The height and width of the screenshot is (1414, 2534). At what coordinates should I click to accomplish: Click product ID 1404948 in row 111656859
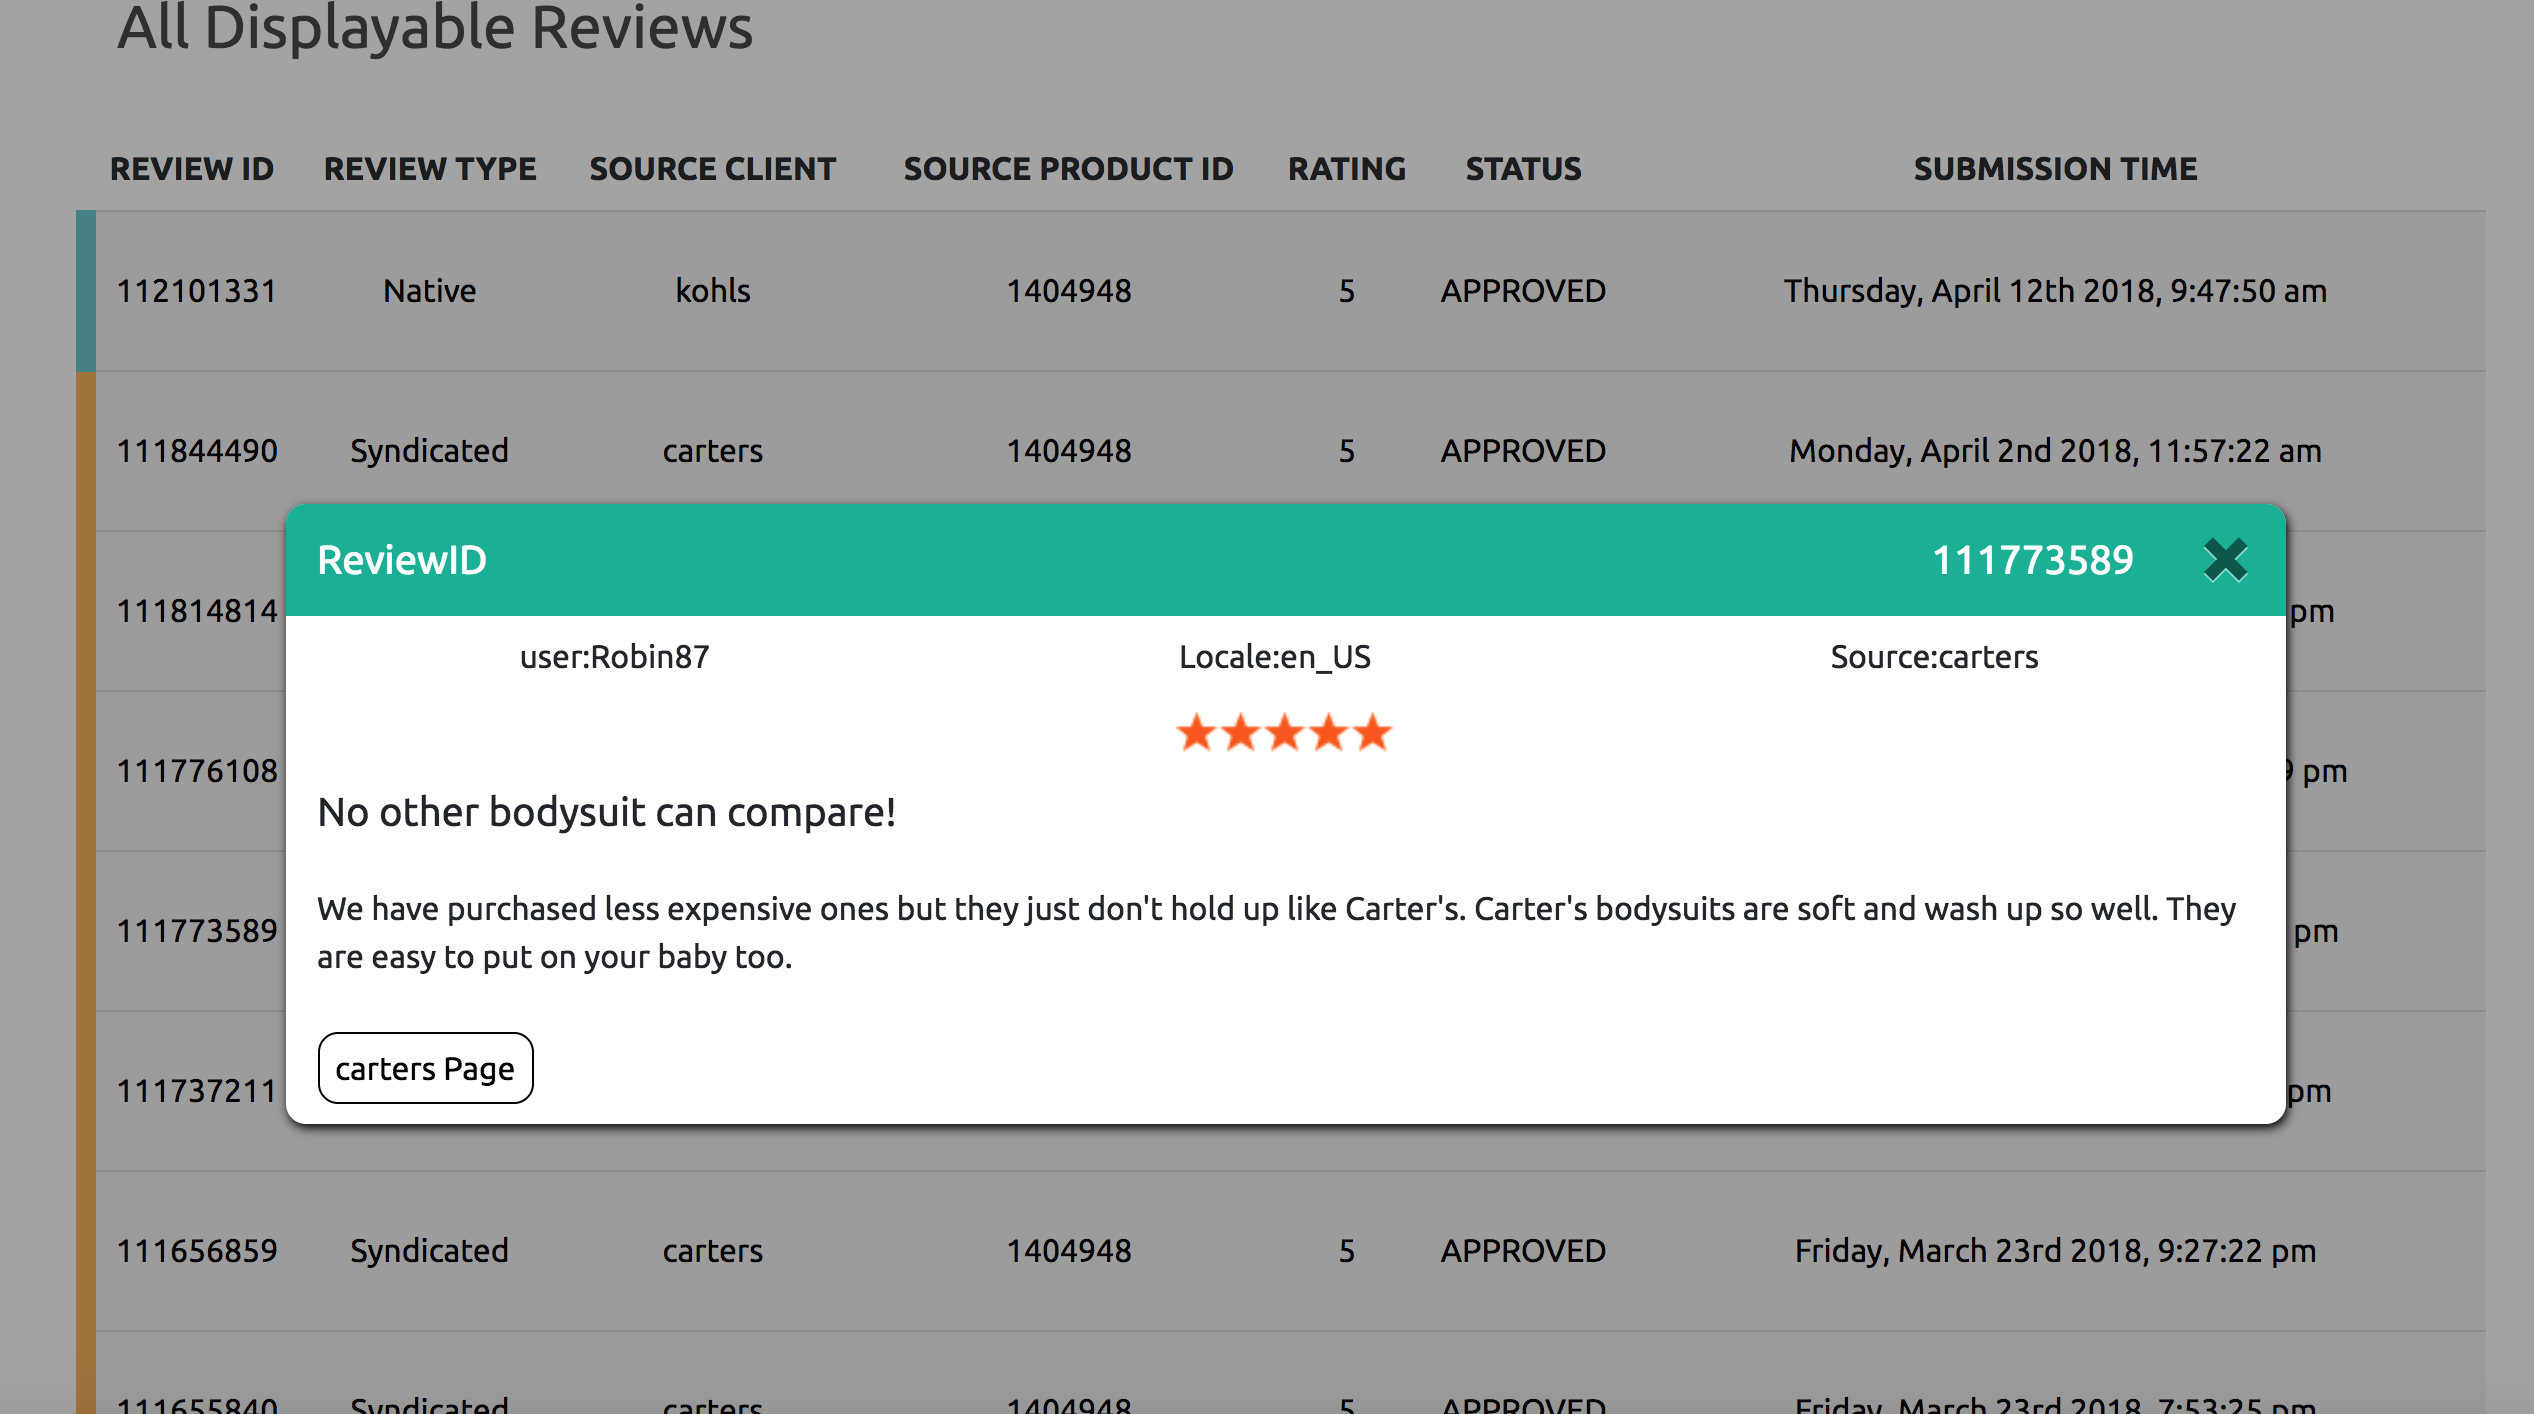coord(1069,1251)
